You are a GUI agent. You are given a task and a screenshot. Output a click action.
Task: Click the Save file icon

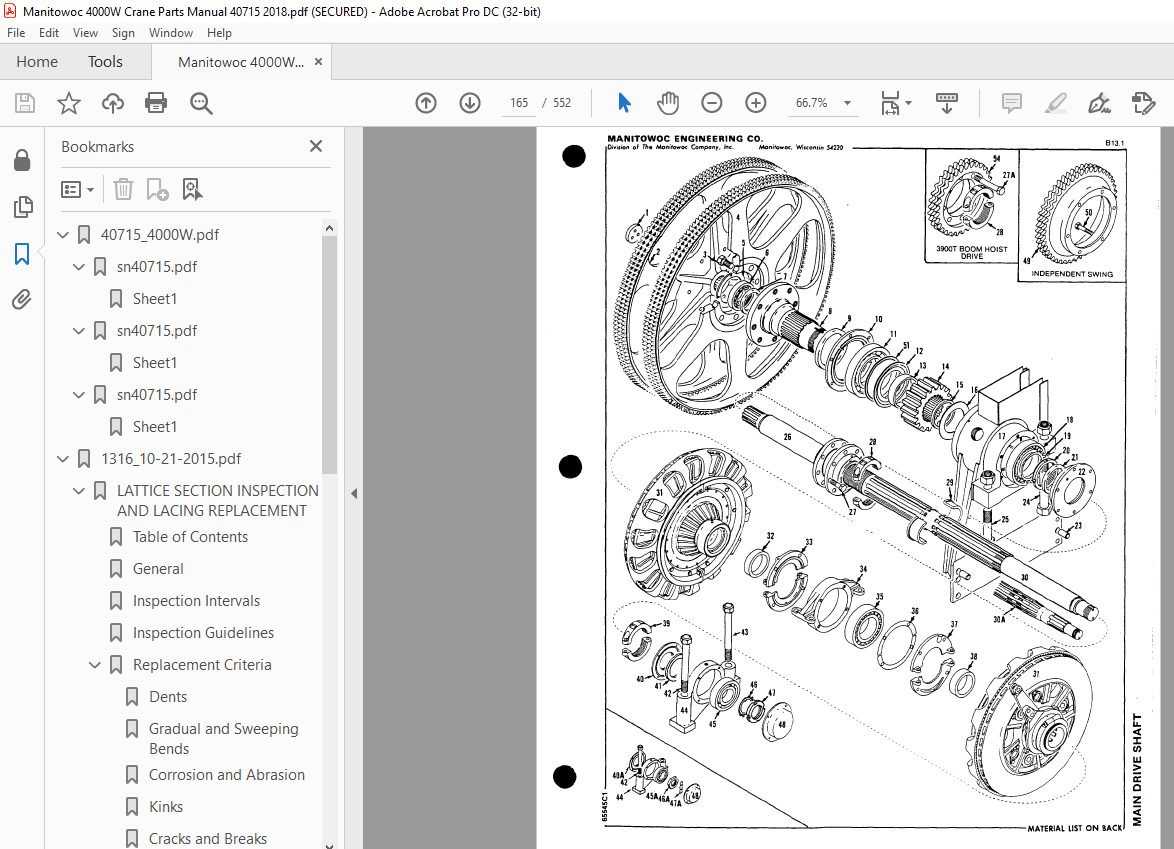[x=25, y=103]
